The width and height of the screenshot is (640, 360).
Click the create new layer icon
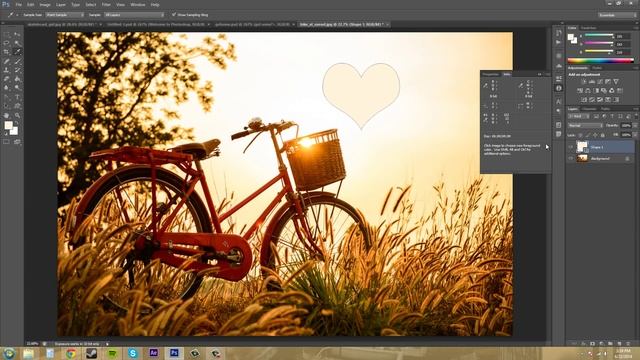(x=620, y=344)
